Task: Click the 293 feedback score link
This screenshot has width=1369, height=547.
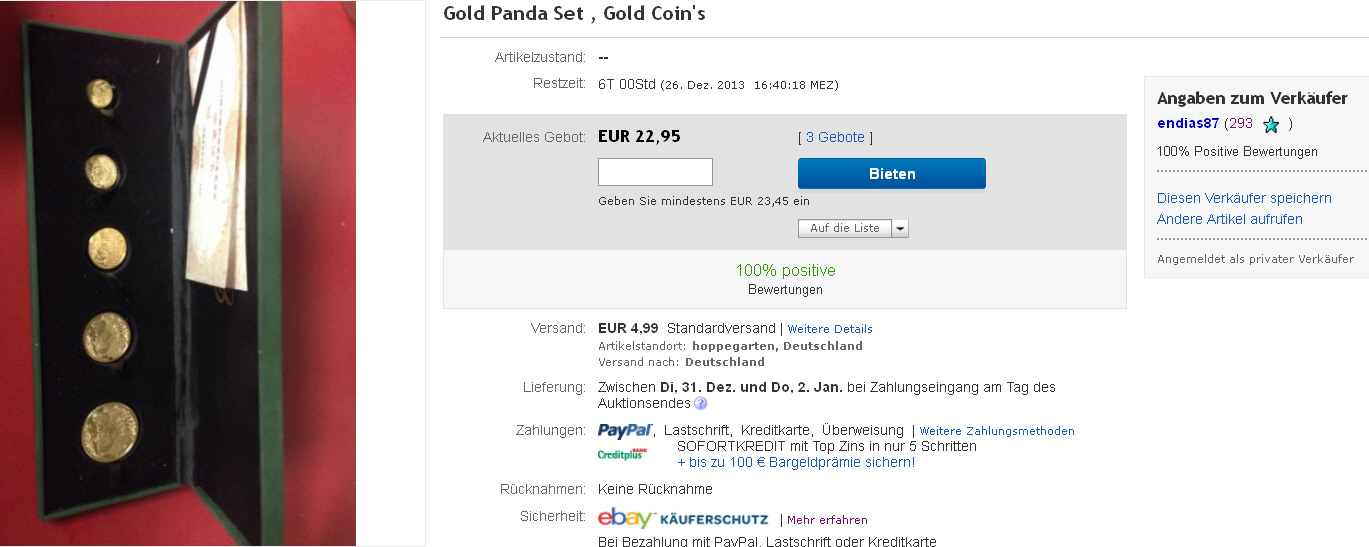Action: [1239, 124]
